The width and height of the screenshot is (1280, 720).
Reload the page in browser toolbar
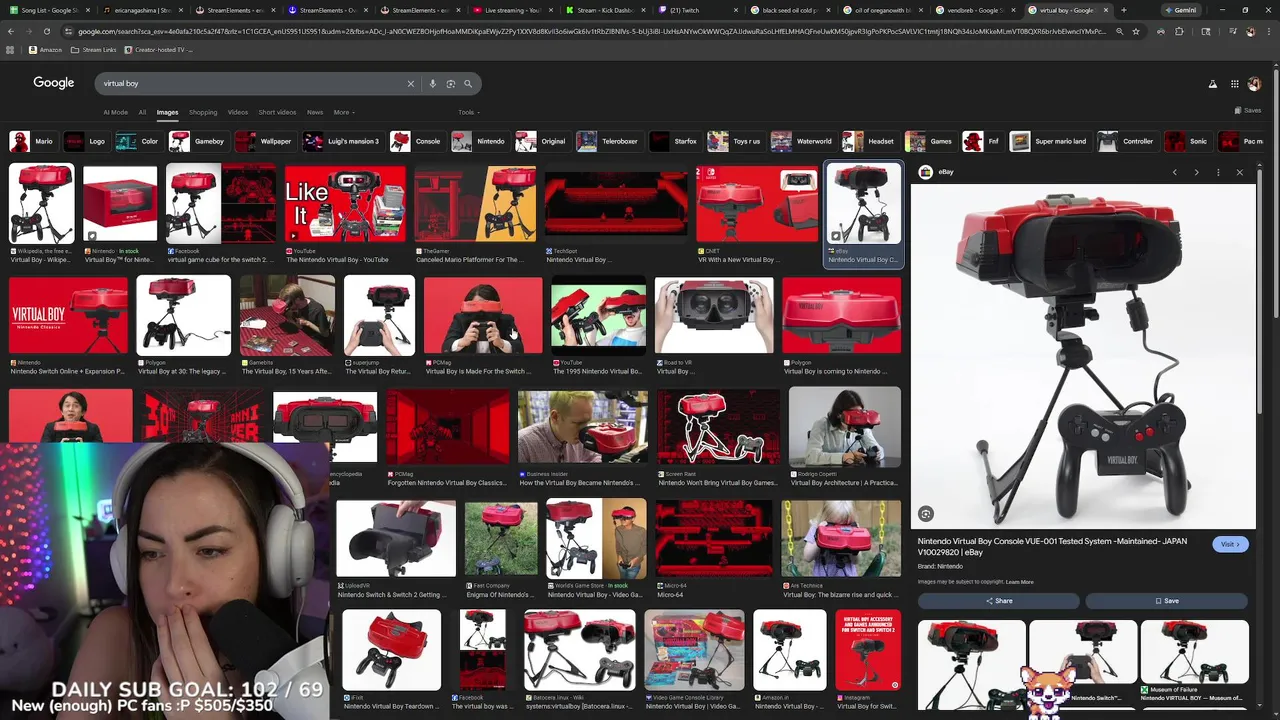tap(46, 31)
